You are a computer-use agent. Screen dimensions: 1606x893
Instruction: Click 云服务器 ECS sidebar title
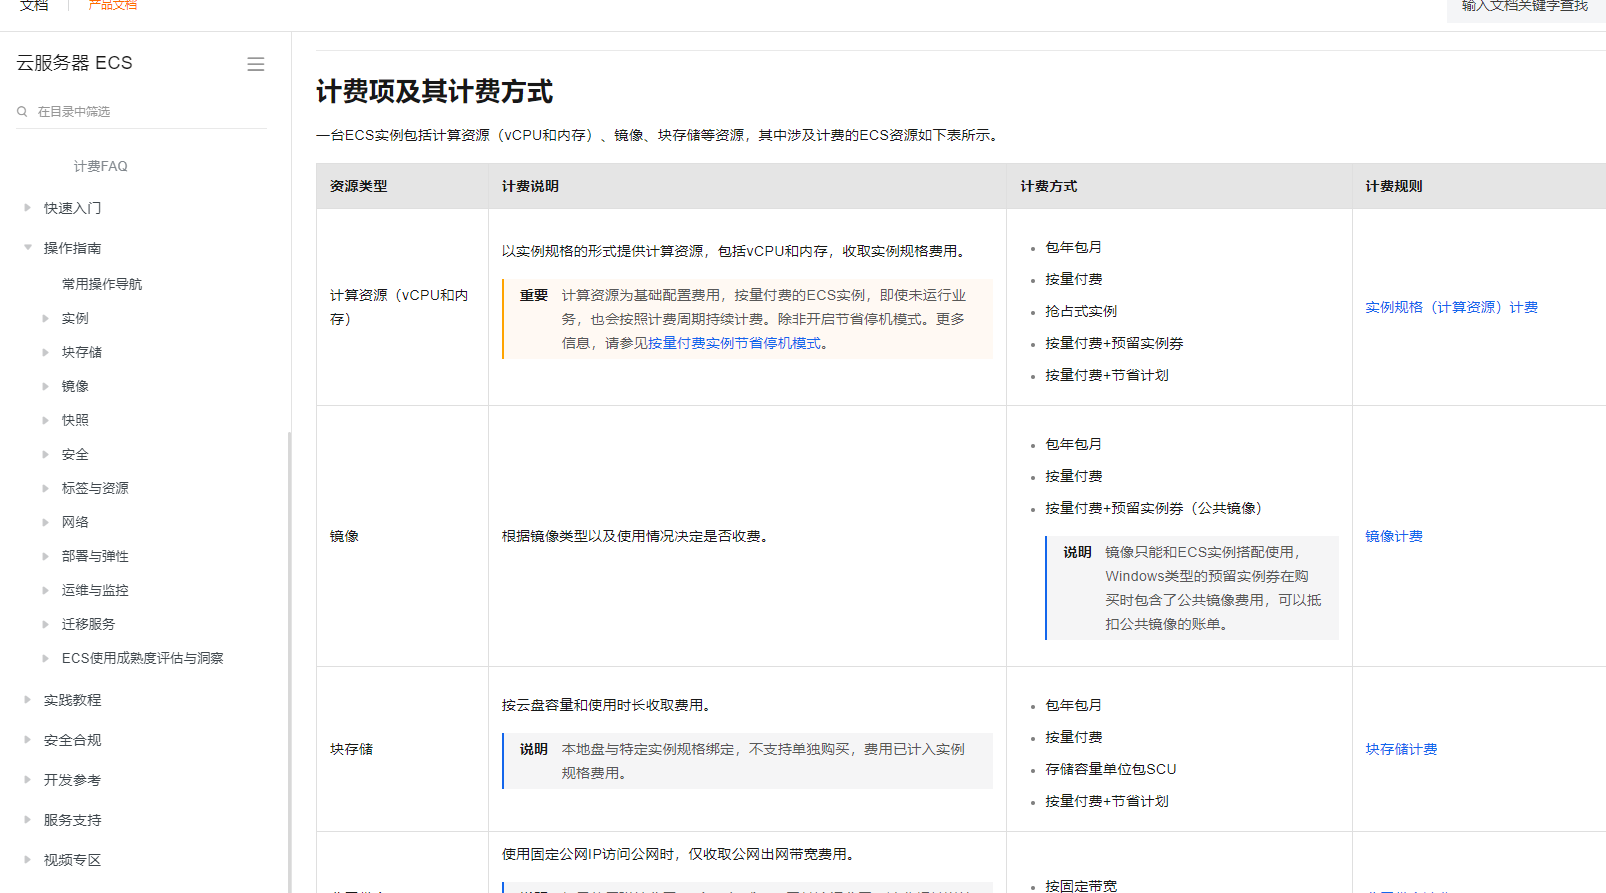(x=74, y=63)
